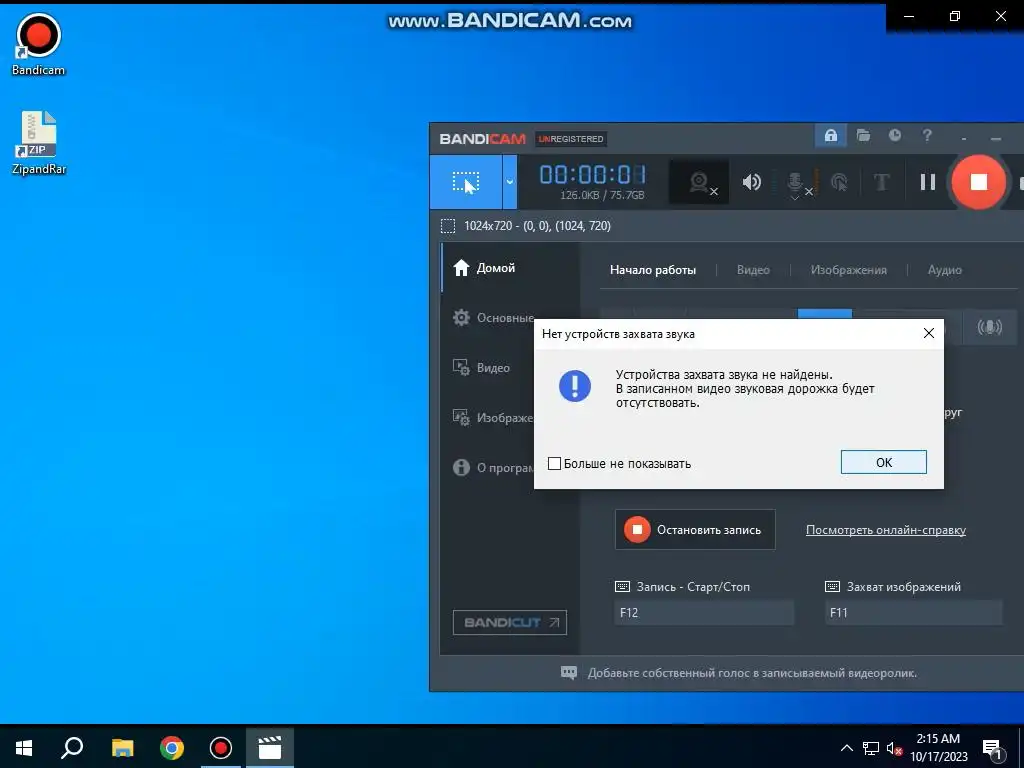
Task: Switch to the Видео tab
Action: coord(753,270)
